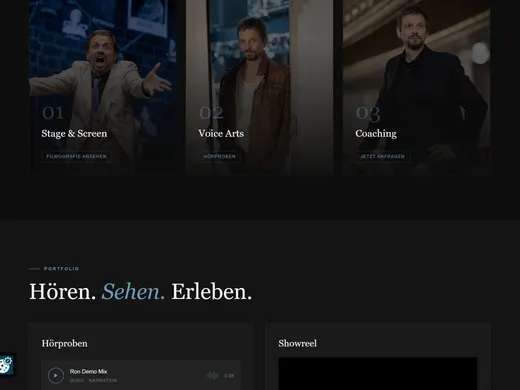Click the 0:38 duration of Ron Demo Mix
This screenshot has width=520, height=390.
229,376
